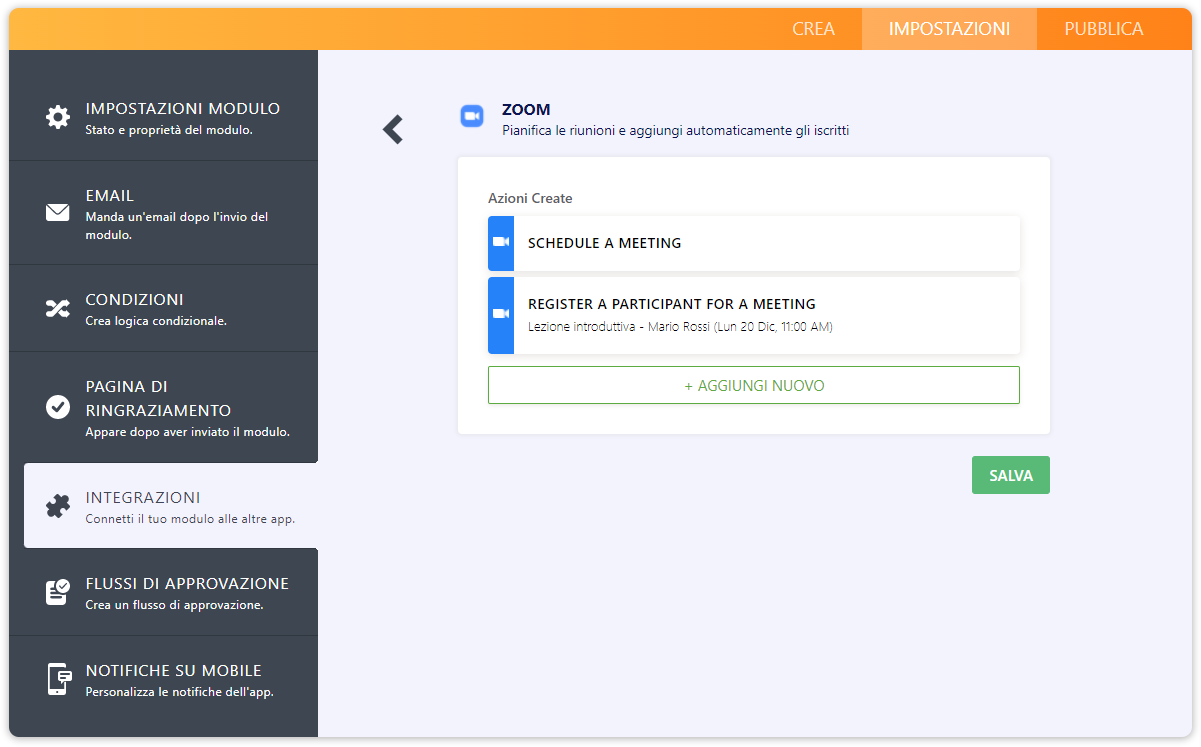Click the shuffle arrows icon for Condizioni
Screen dimensions: 1201x747
coord(58,308)
